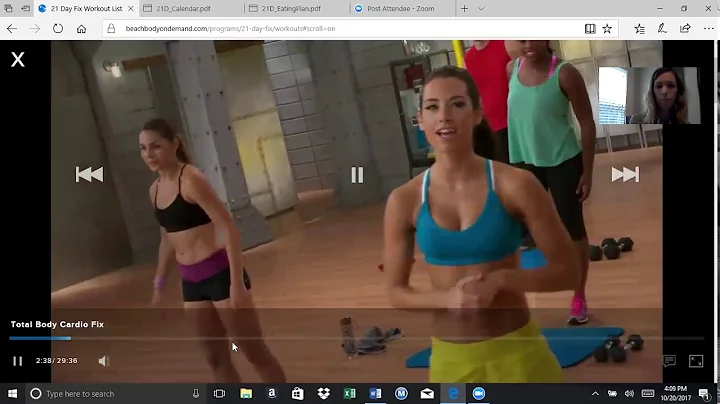Open Dropbox from the taskbar
The image size is (720, 404).
tap(324, 393)
